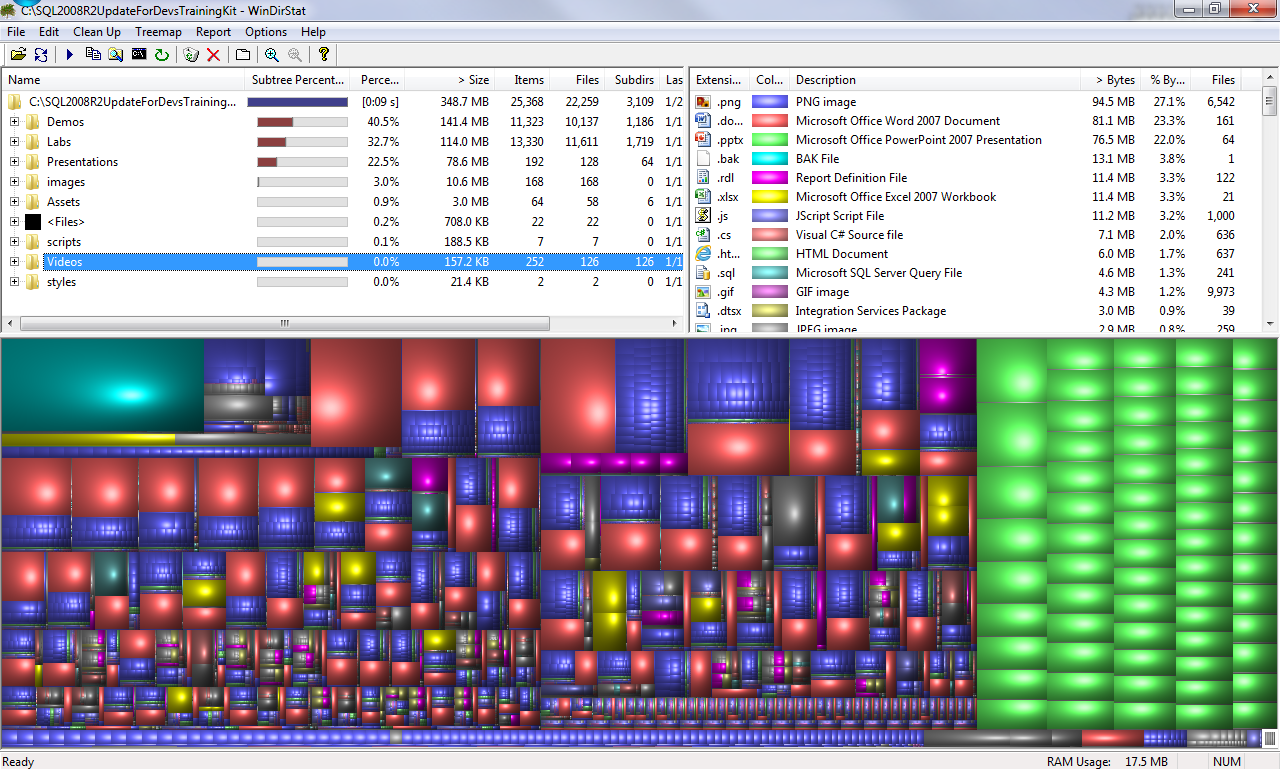Expand the scripts folder node

tap(14, 242)
